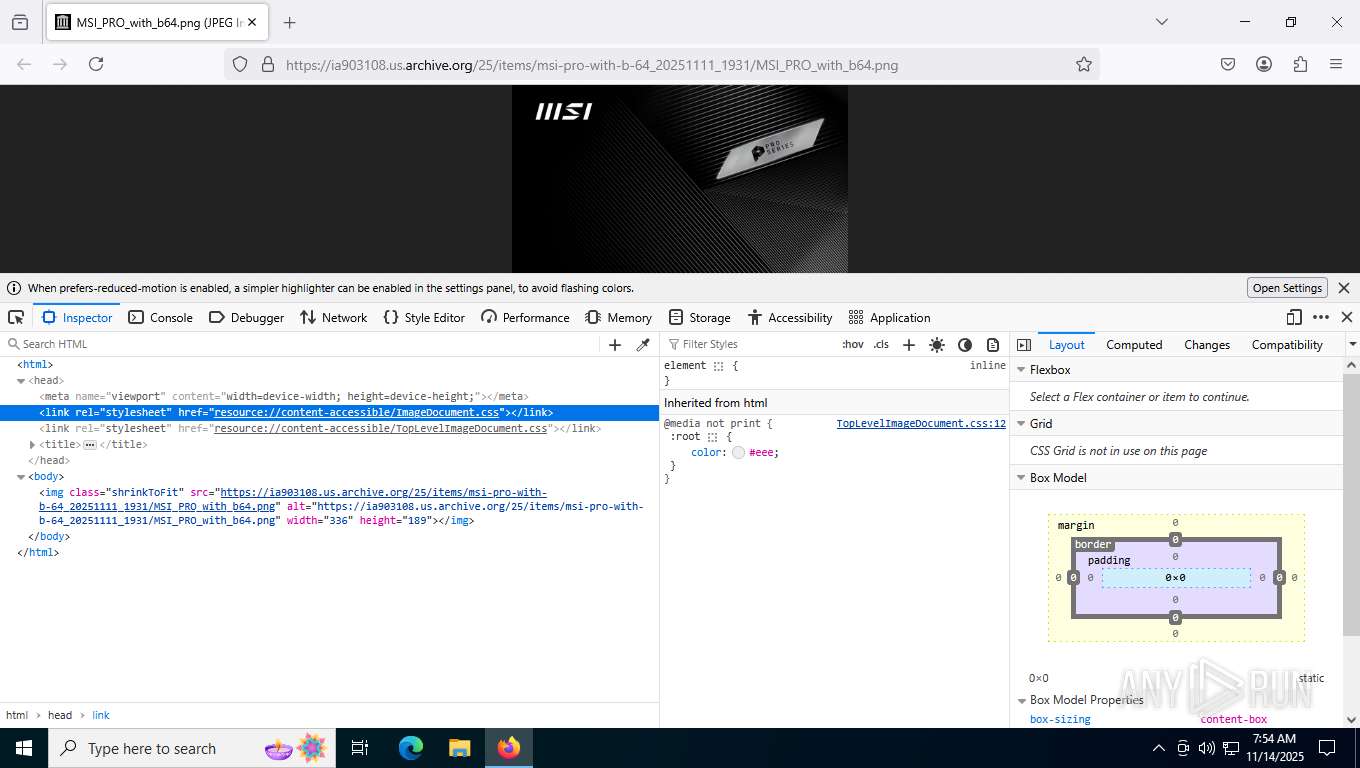Bookmark this page with the star

tap(1084, 64)
